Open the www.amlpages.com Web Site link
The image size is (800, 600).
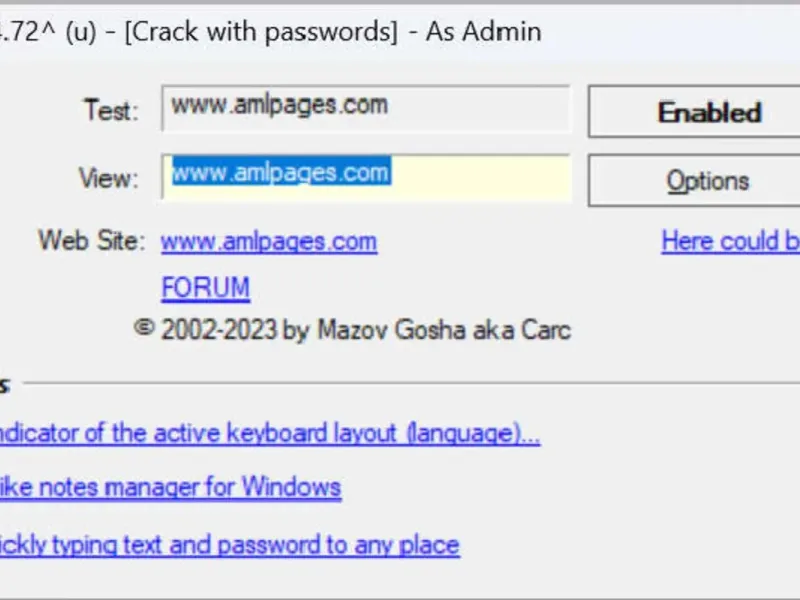(268, 241)
